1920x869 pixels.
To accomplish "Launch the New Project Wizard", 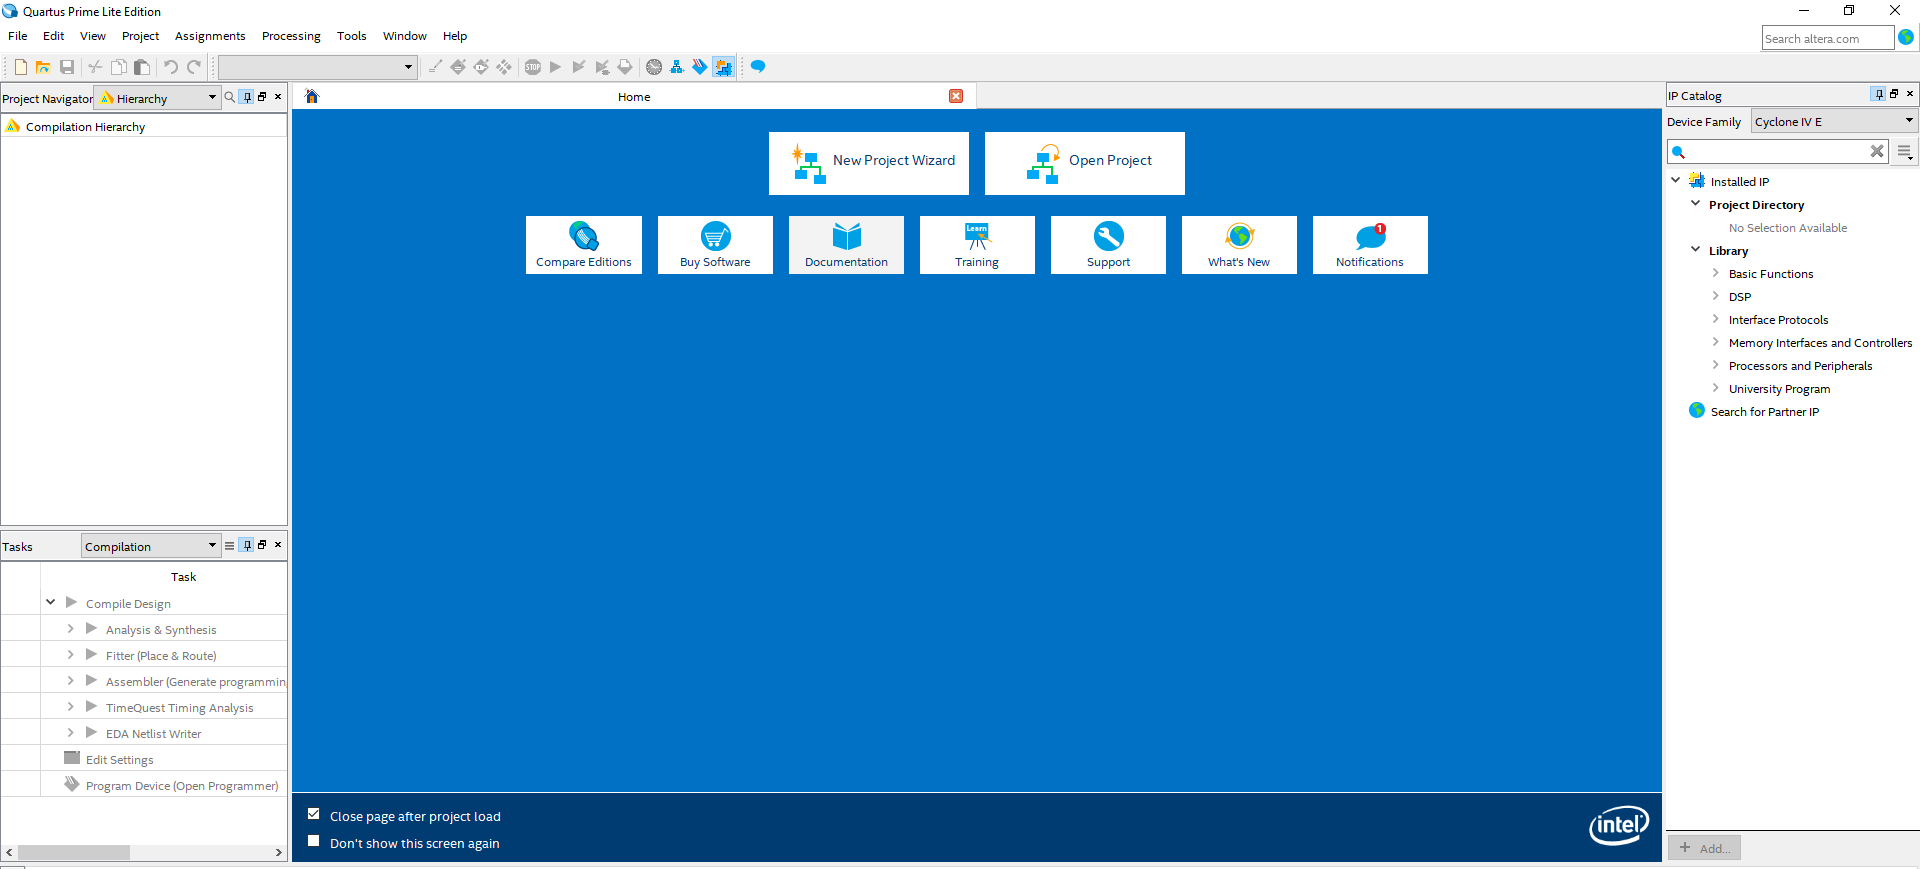I will (868, 163).
